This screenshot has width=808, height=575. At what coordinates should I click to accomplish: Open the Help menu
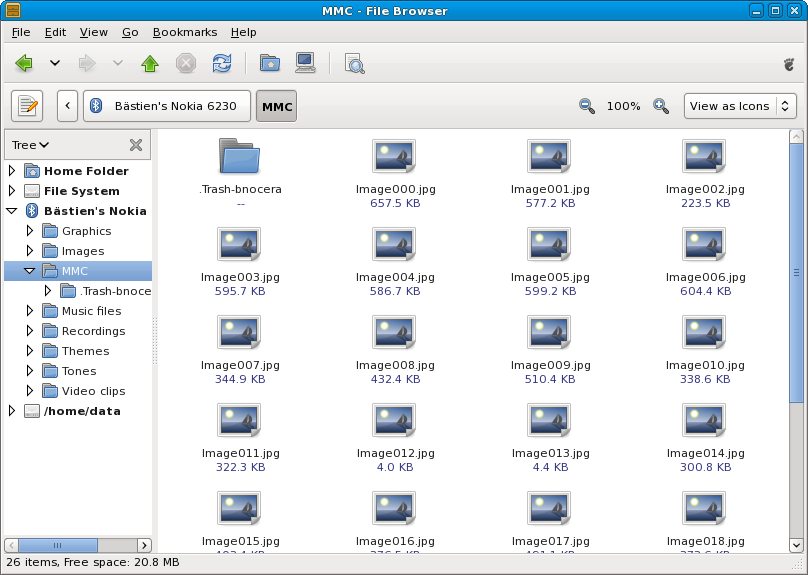click(x=244, y=32)
